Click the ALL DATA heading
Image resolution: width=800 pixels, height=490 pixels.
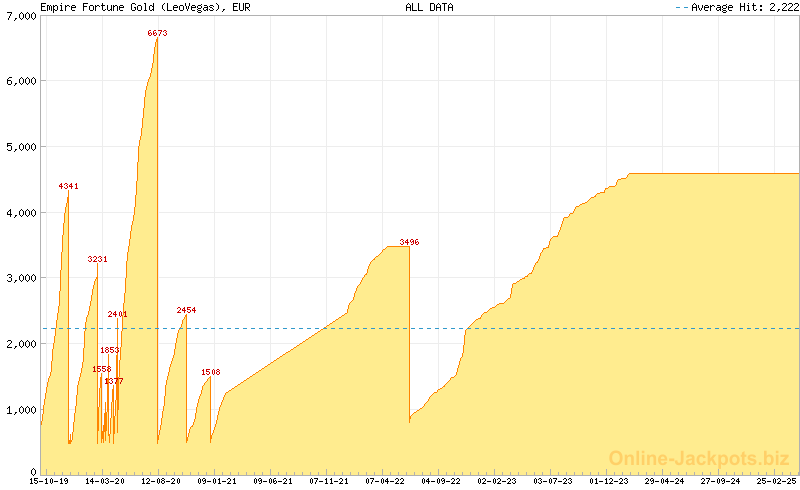click(428, 7)
